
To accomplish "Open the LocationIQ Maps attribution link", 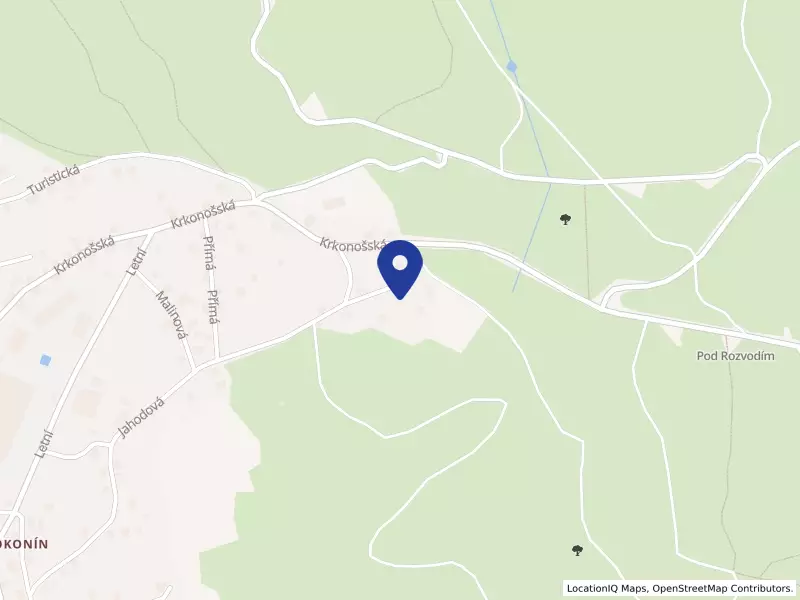I will pos(607,588).
